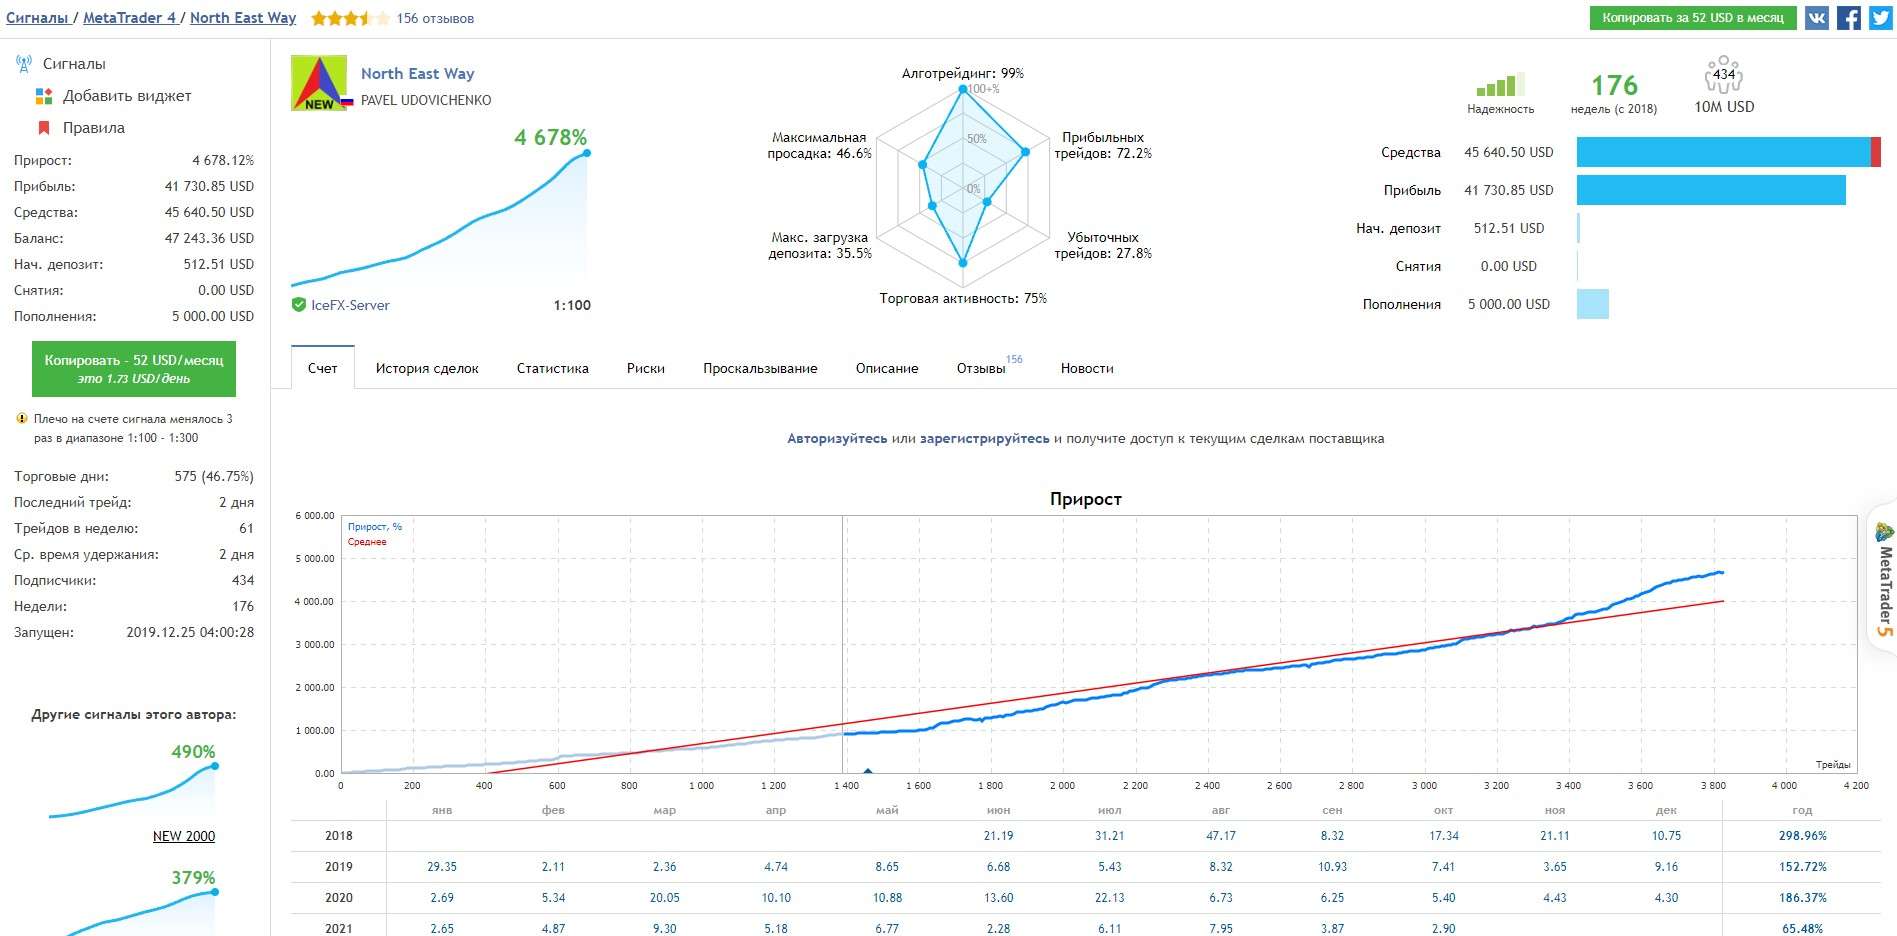
Task: Open the Проскальзывание tab
Action: pyautogui.click(x=760, y=368)
